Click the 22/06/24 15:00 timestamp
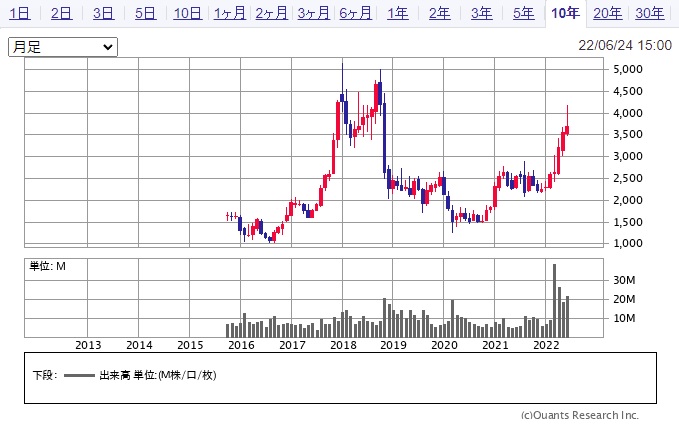 tap(625, 45)
